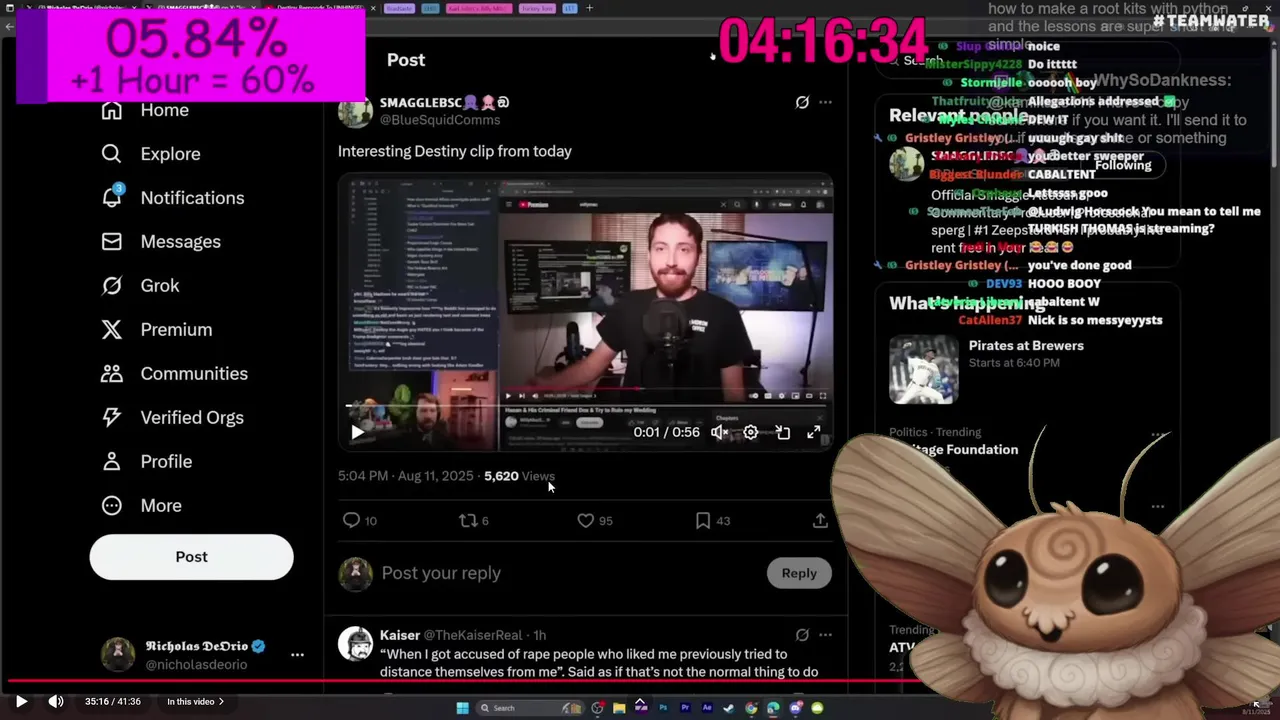Open Steam from the taskbar
Screen dimensions: 1280x720
tap(729, 708)
